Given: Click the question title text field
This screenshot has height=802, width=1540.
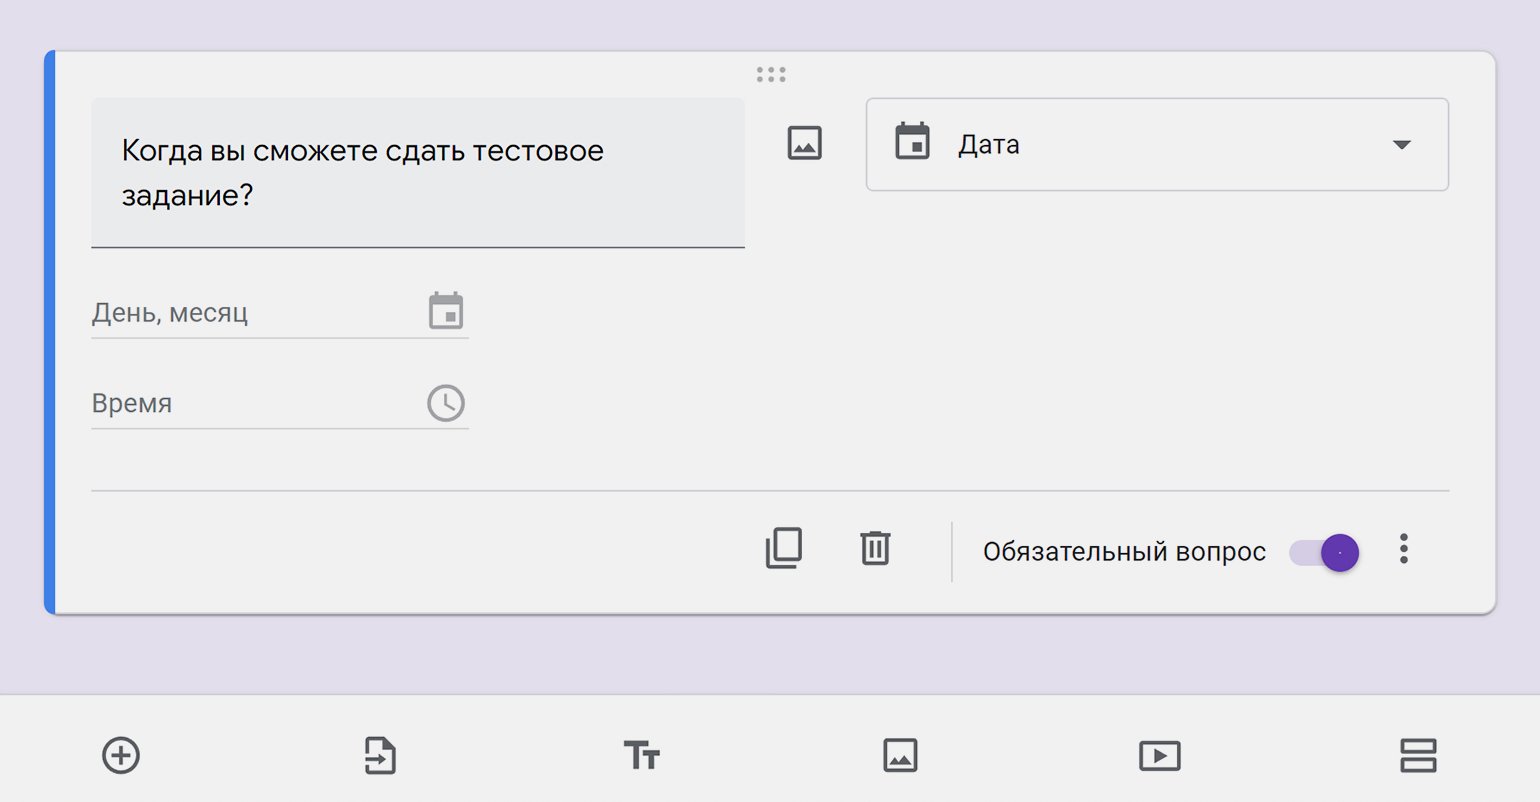Looking at the screenshot, I should click(x=418, y=172).
